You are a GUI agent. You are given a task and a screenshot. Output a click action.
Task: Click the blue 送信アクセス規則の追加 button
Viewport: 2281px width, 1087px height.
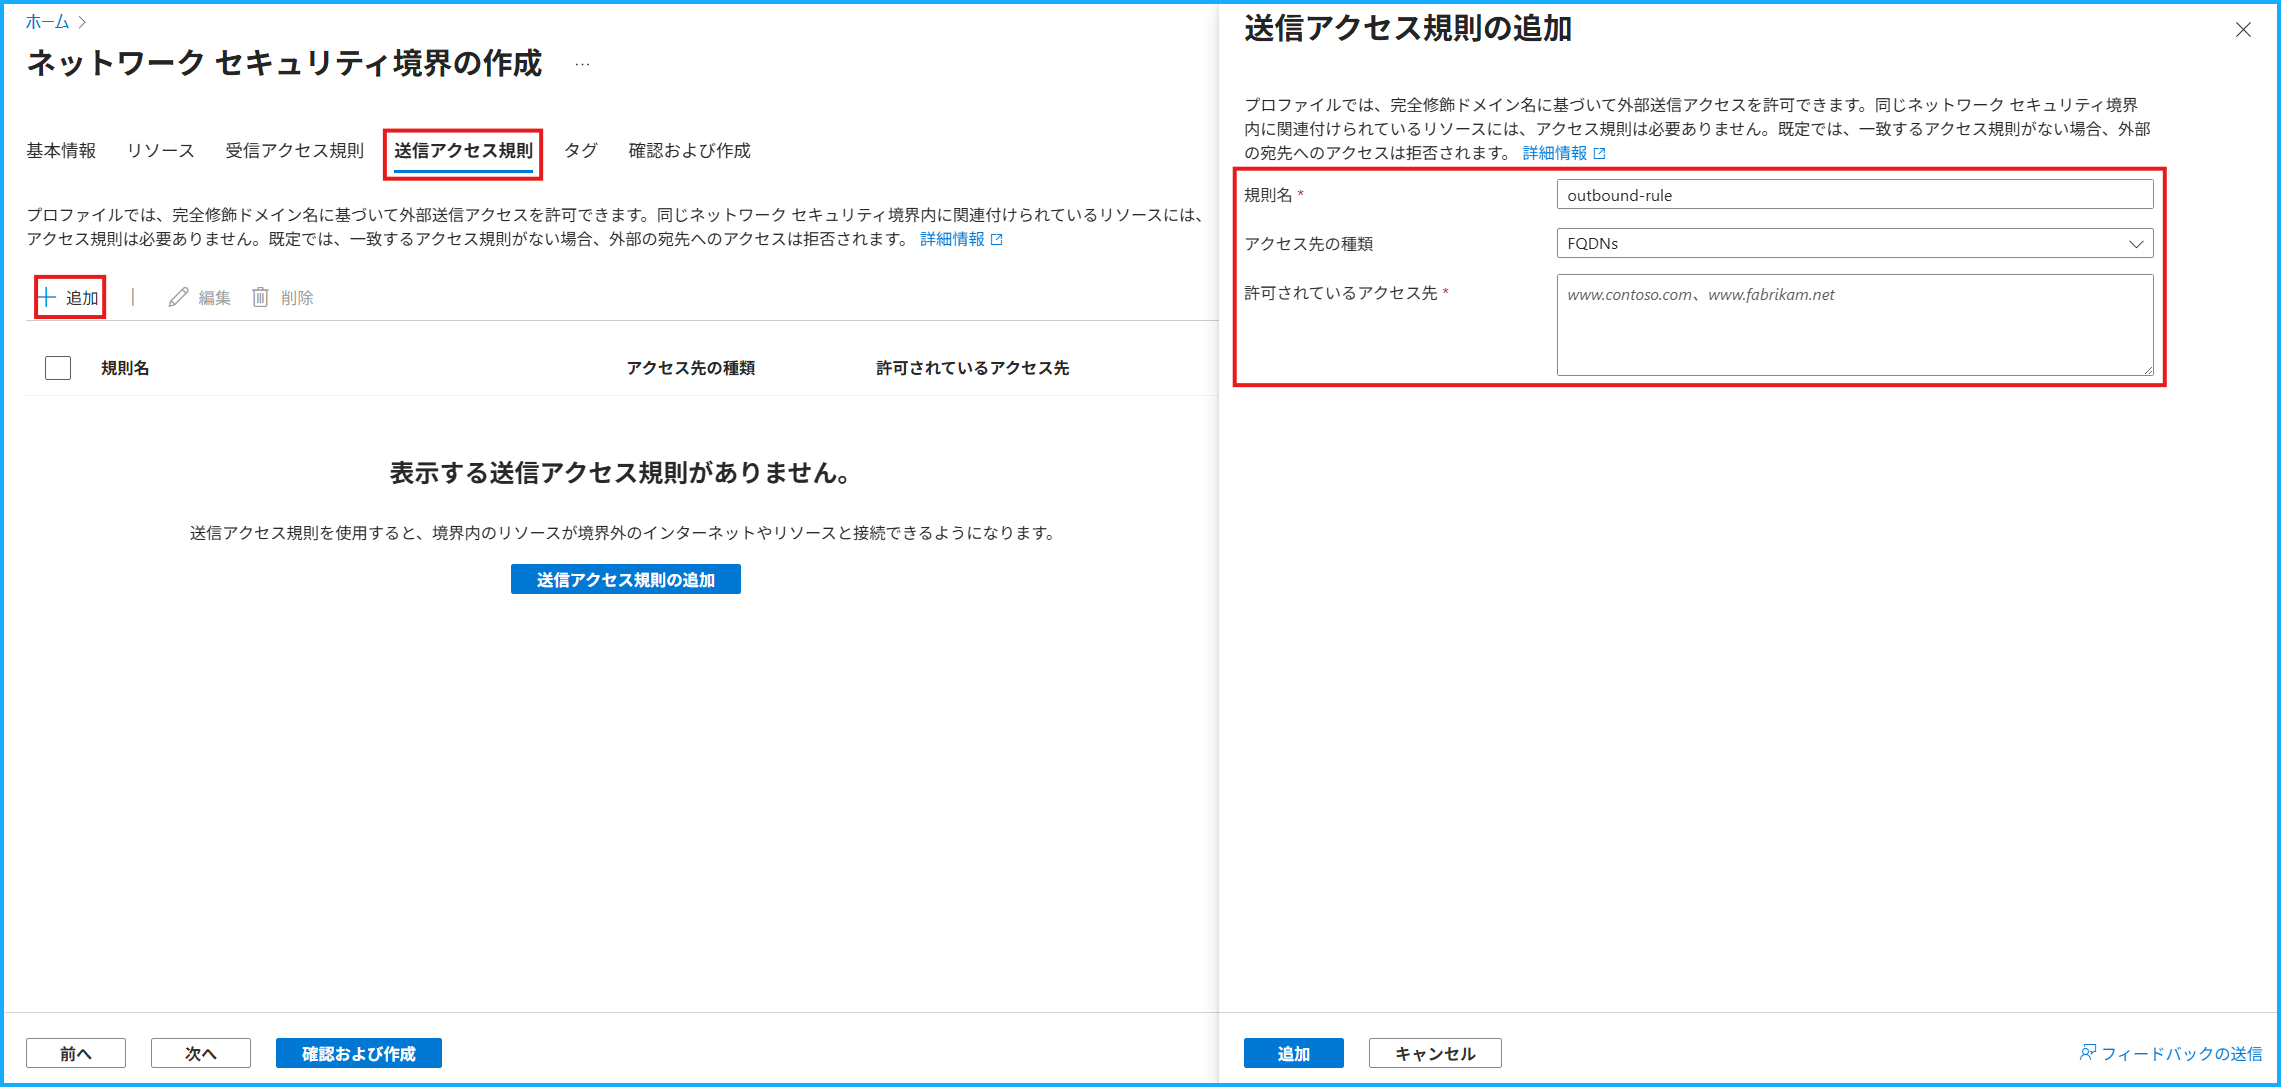pyautogui.click(x=625, y=579)
